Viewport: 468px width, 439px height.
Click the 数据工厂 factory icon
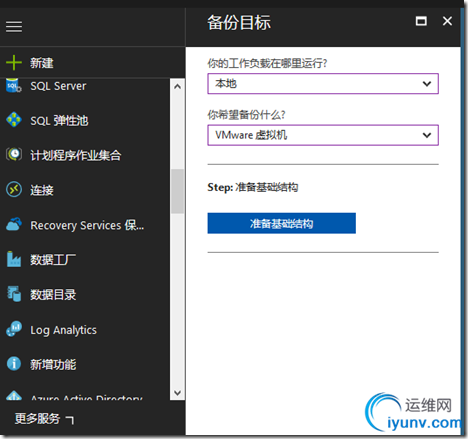[14, 259]
